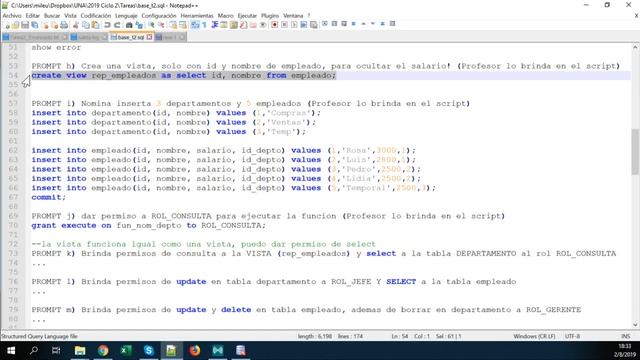Open the Lenguaje menu
640x360 pixels.
coord(126,16)
